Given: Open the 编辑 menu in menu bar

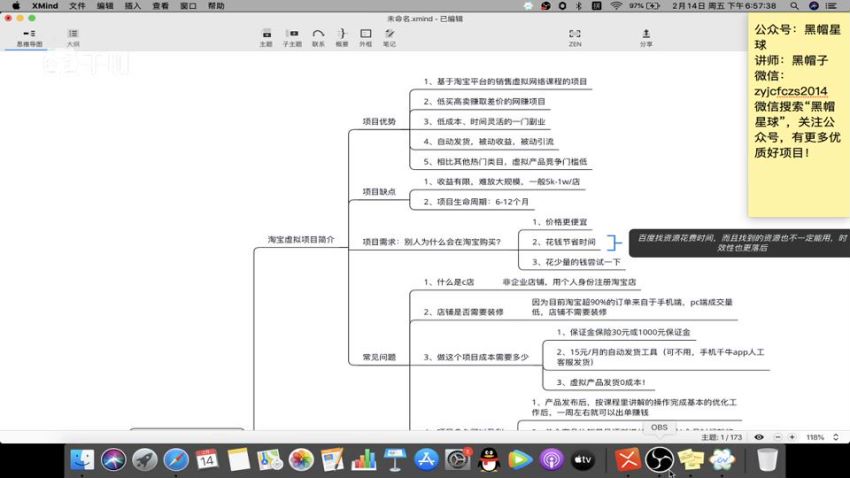Looking at the screenshot, I should point(105,6).
